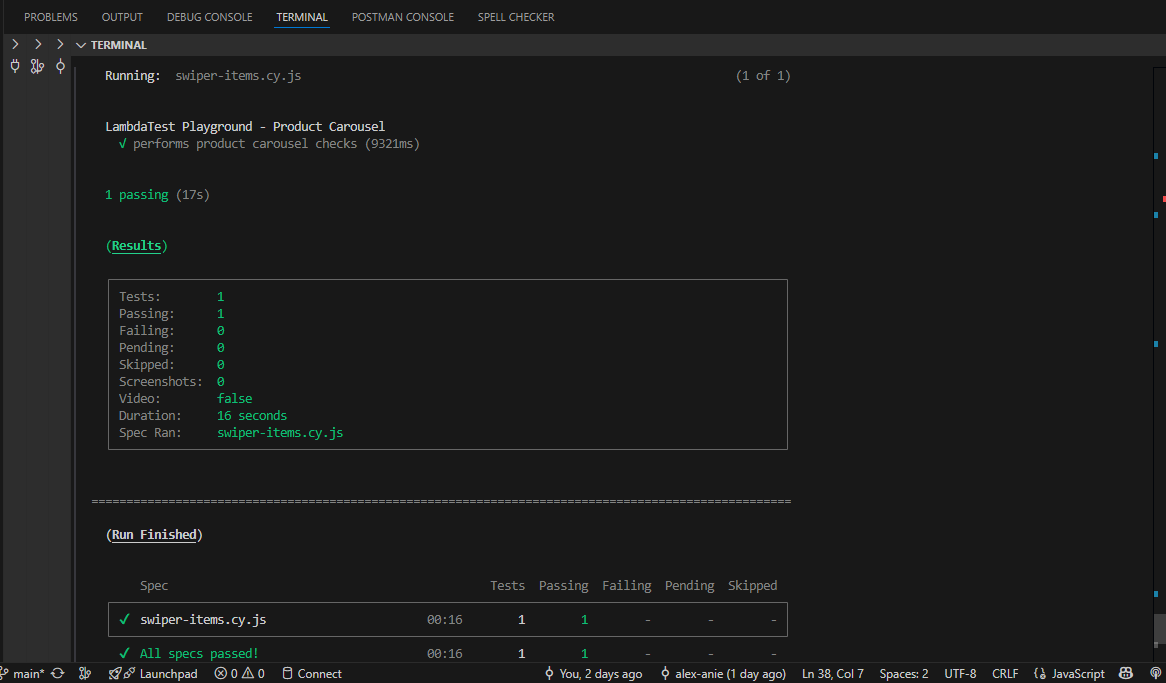Screen dimensions: 1166x683
Task: Click the 'Screenshots:' label in results box
Action: (x=161, y=381)
